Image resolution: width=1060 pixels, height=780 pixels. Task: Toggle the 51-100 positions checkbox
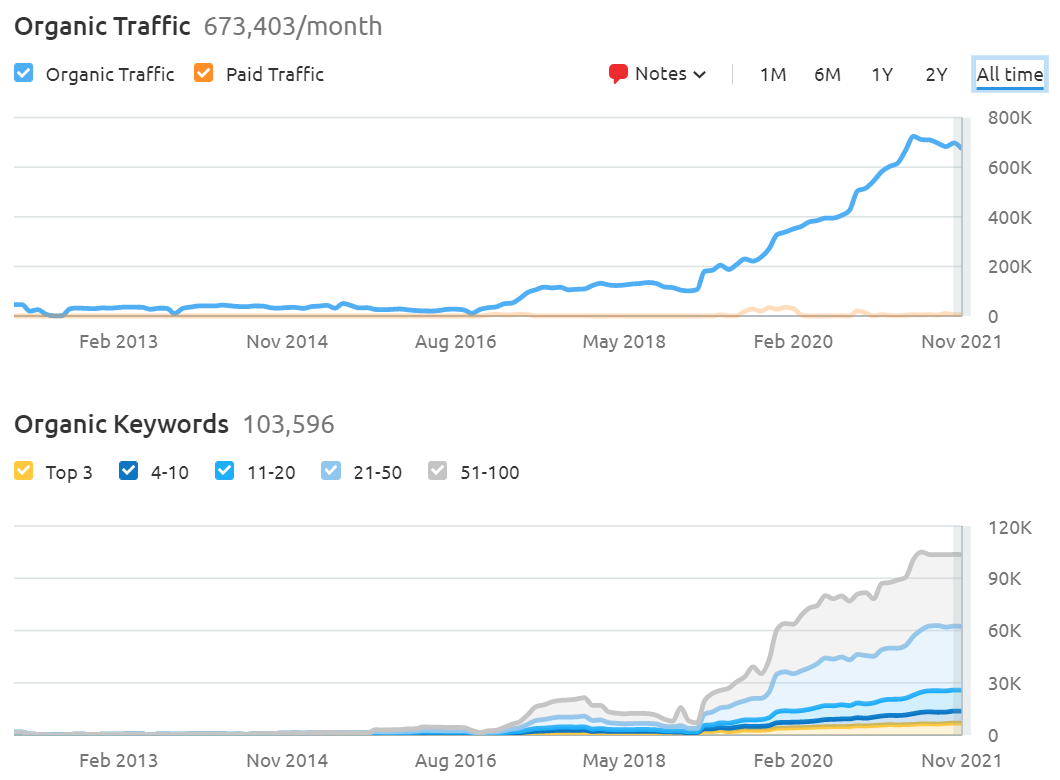pos(438,471)
